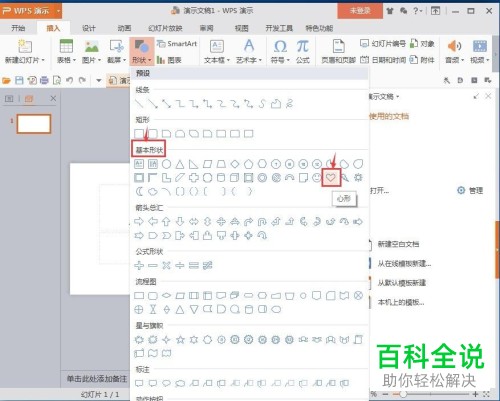
Task: Switch to the 视图 tab
Action: tap(242, 28)
